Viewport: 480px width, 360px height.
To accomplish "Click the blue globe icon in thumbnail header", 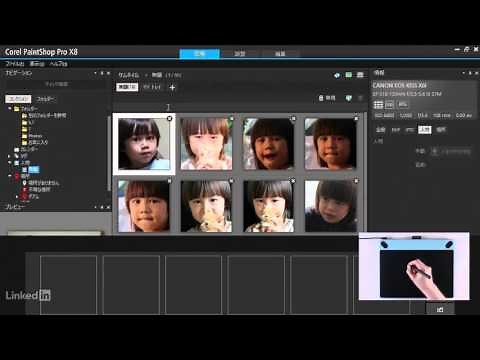I will tap(337, 75).
